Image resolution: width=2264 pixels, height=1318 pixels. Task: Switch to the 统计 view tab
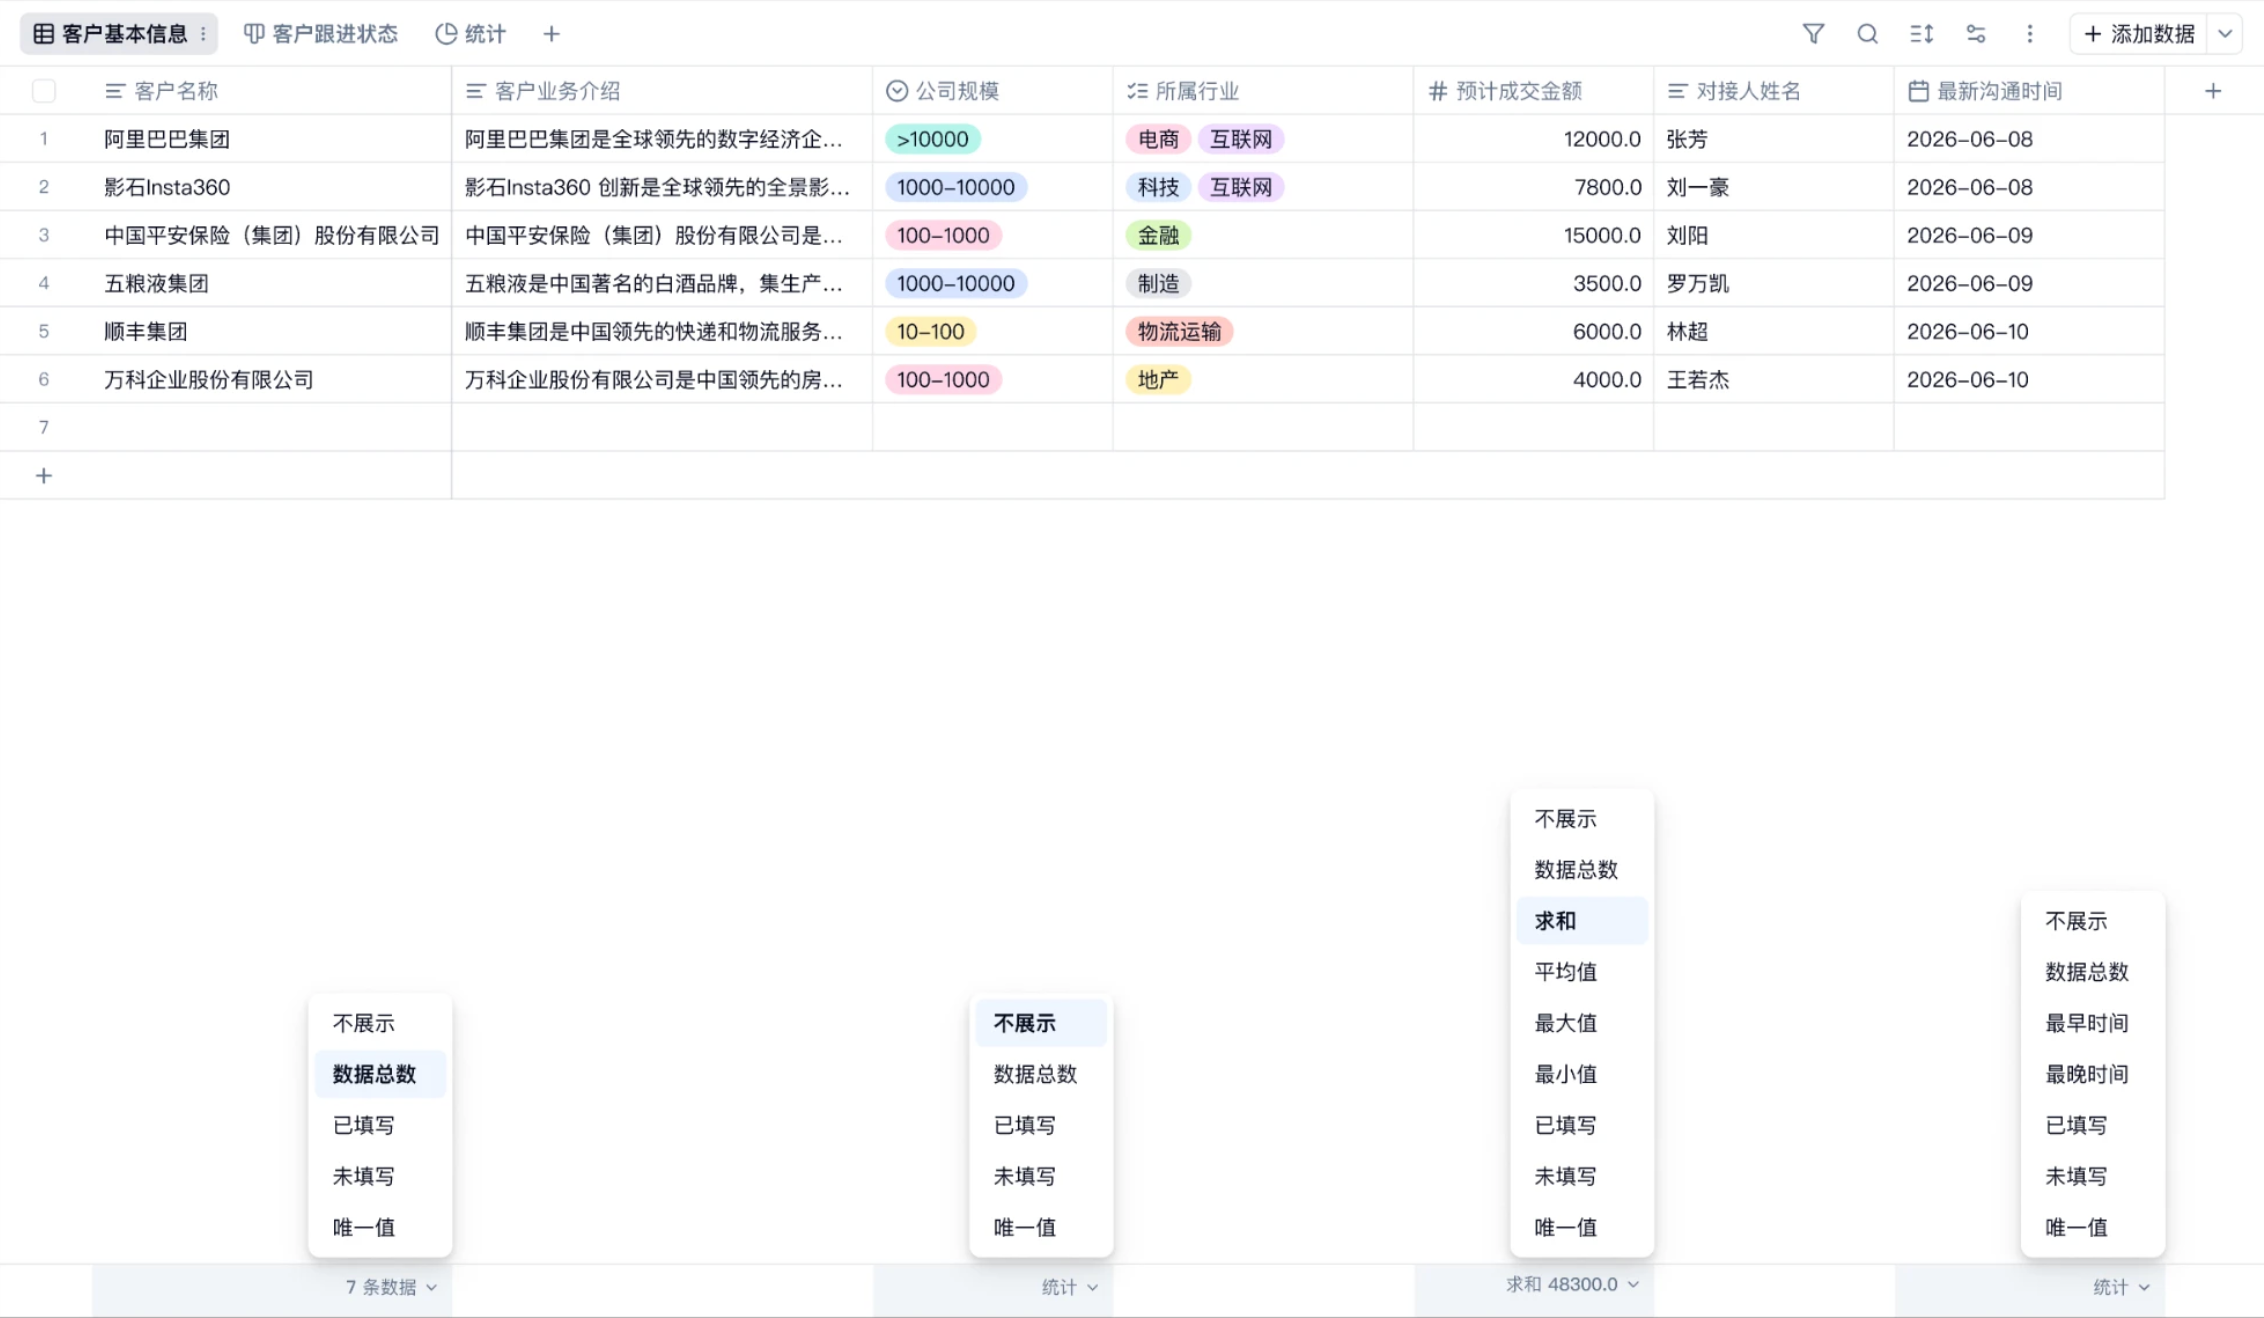(x=471, y=34)
